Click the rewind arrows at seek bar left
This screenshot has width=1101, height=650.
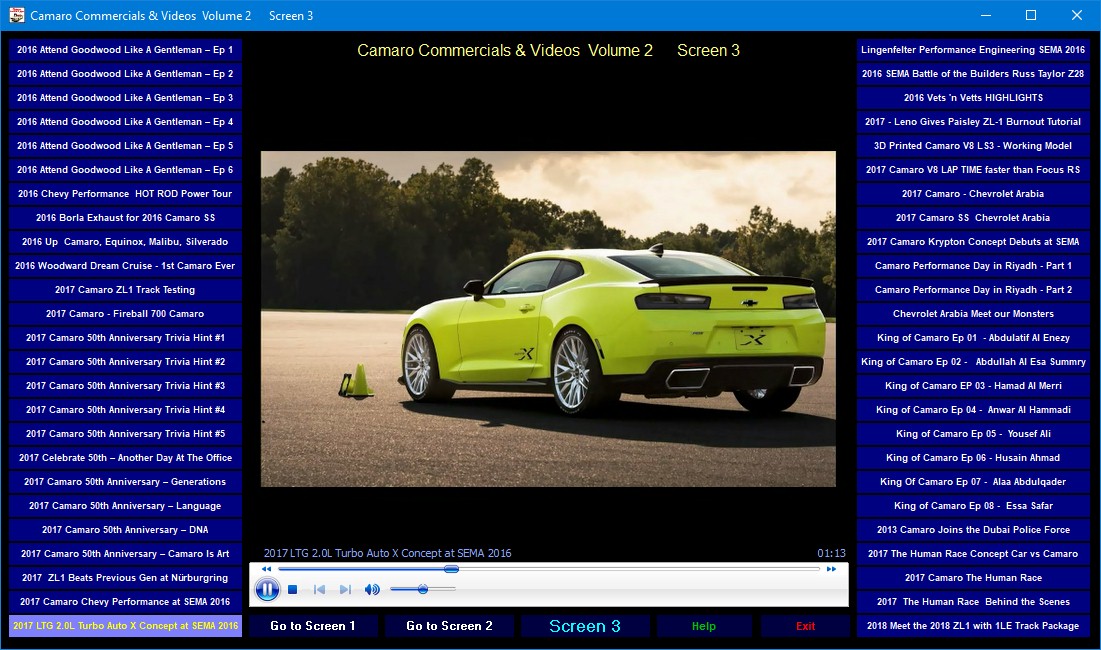pos(266,569)
